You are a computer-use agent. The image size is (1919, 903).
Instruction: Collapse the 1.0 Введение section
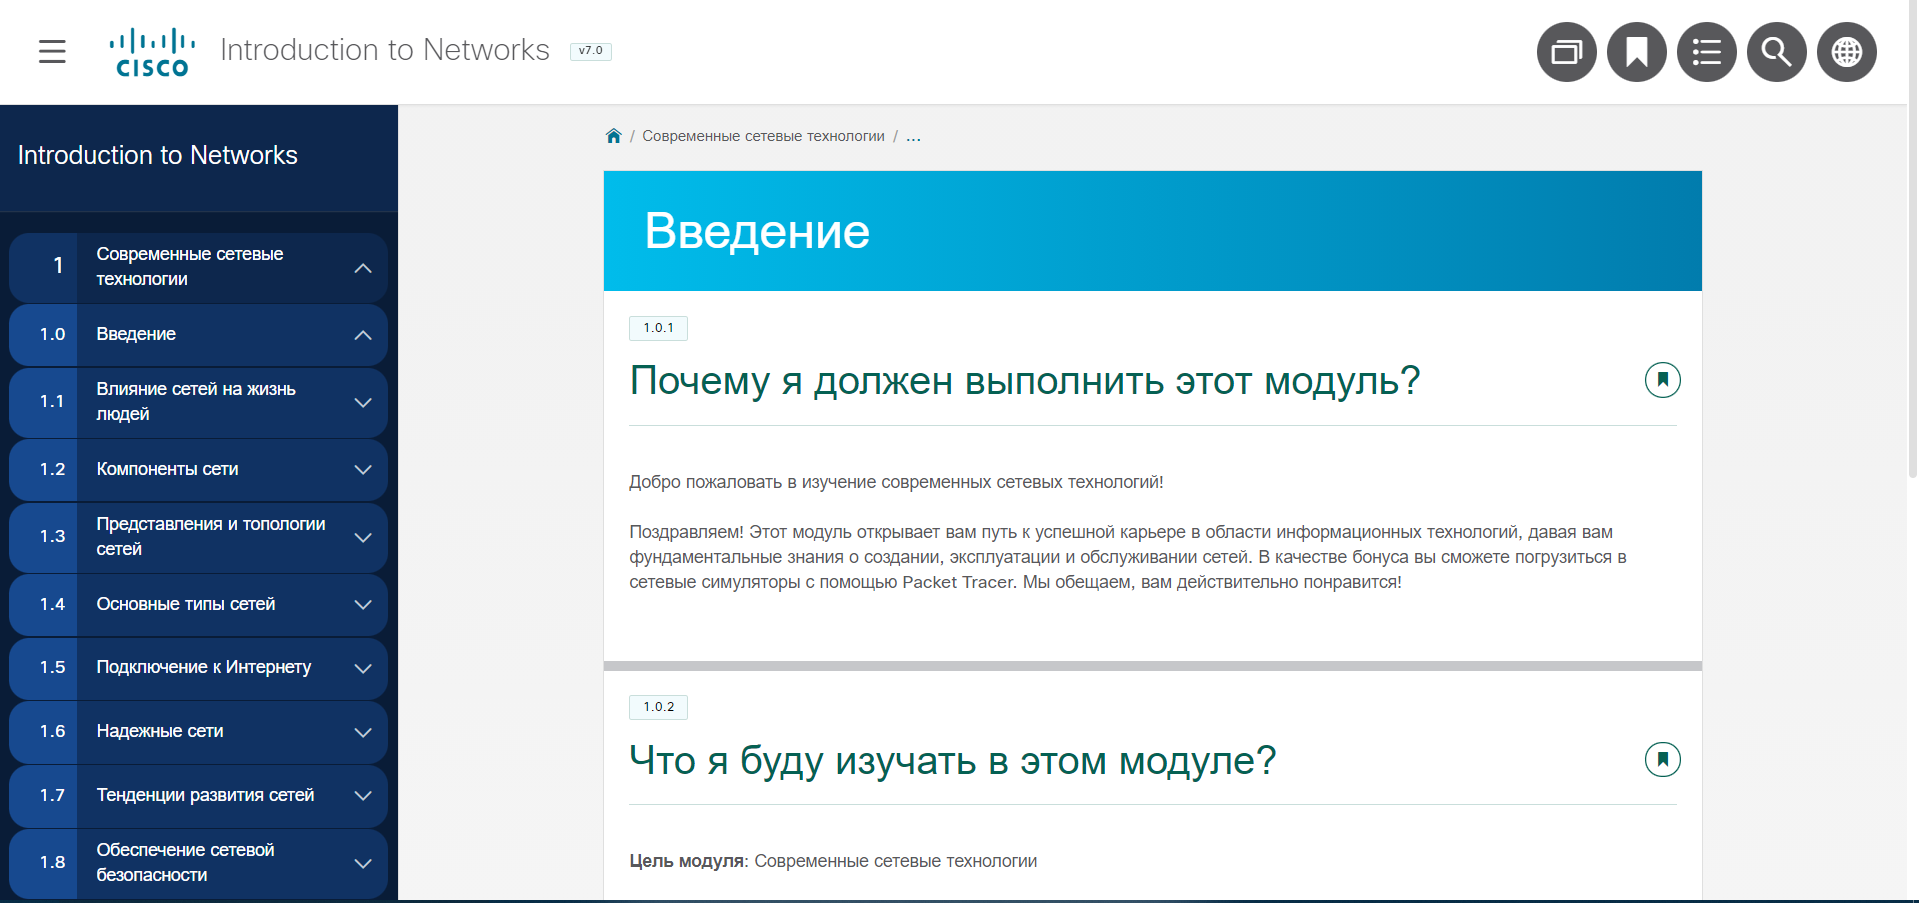363,335
